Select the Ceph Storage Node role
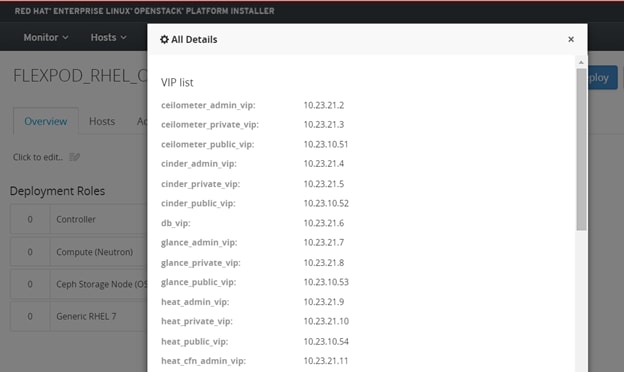624x372 pixels. 79,284
